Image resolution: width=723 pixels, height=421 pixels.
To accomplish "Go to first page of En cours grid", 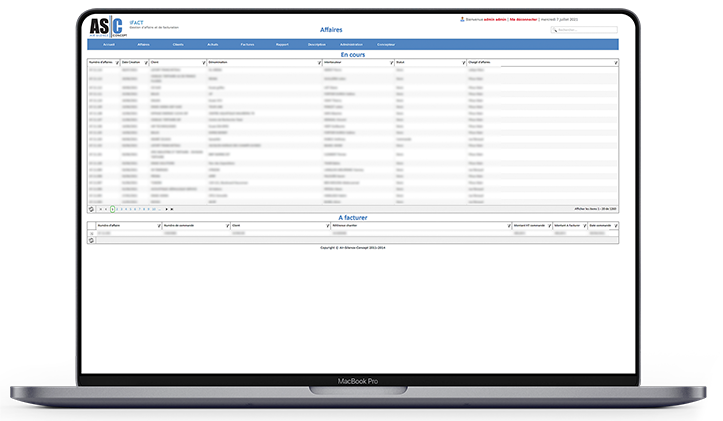I will 101,209.
